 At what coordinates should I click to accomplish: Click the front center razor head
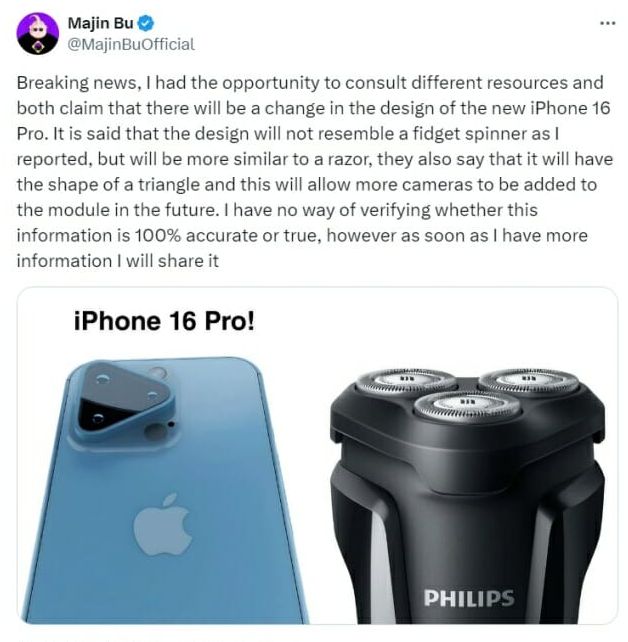point(467,407)
